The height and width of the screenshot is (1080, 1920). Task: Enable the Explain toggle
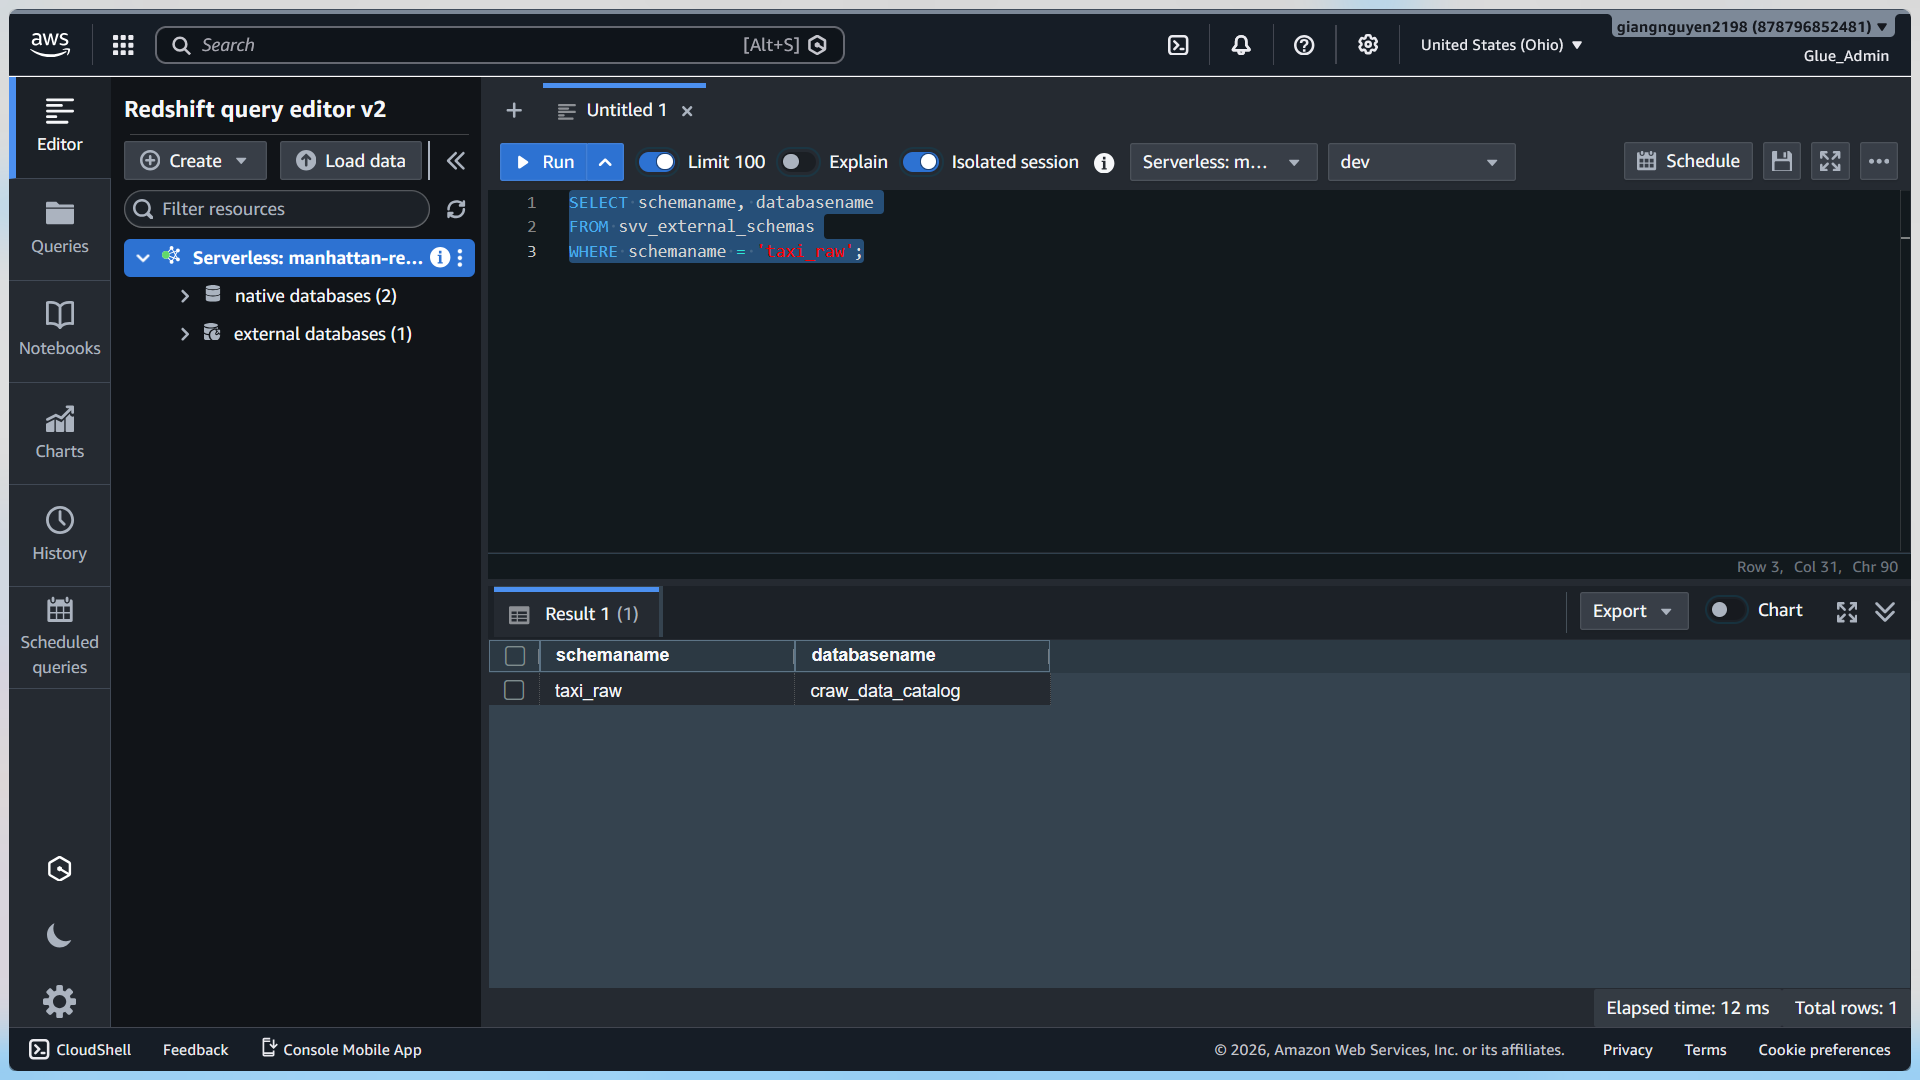pos(798,162)
